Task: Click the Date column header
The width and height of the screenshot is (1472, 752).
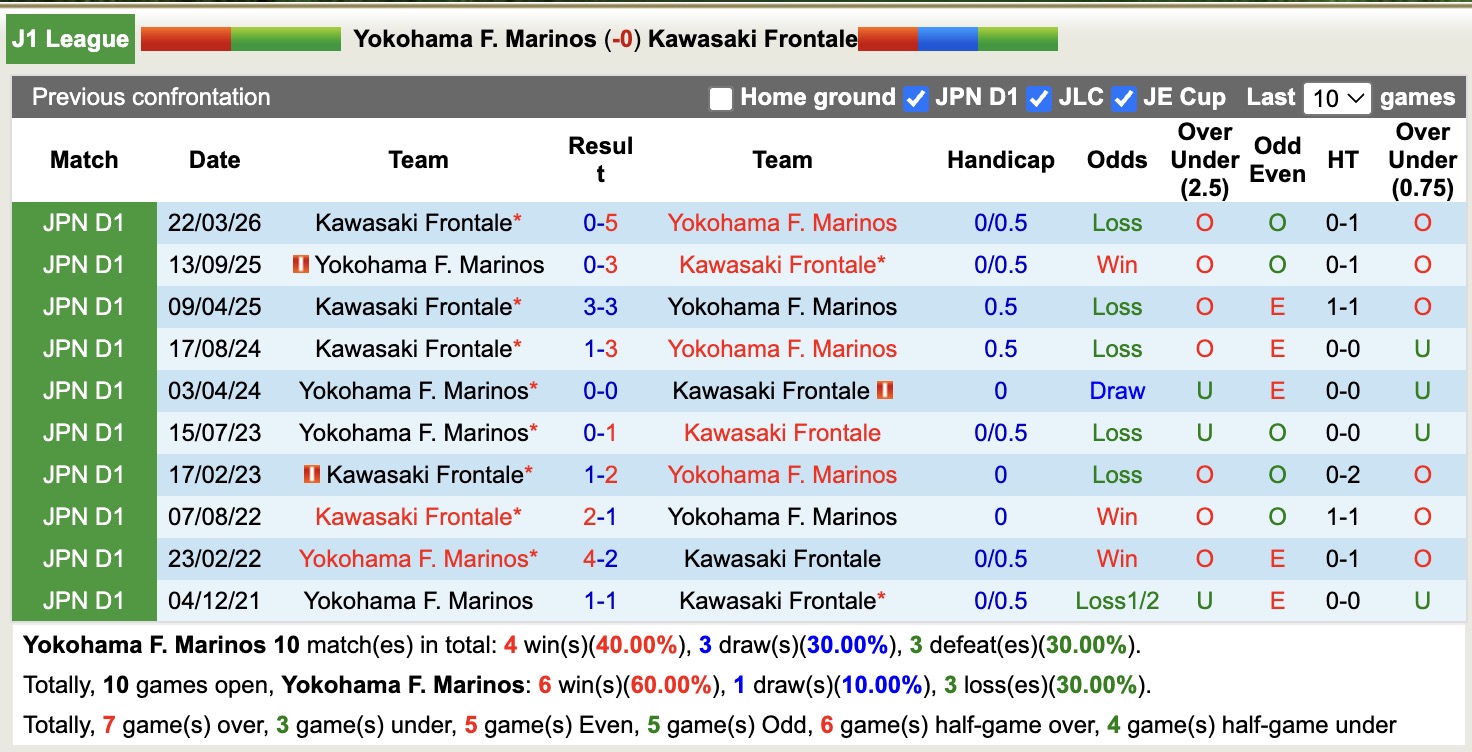Action: tap(213, 159)
